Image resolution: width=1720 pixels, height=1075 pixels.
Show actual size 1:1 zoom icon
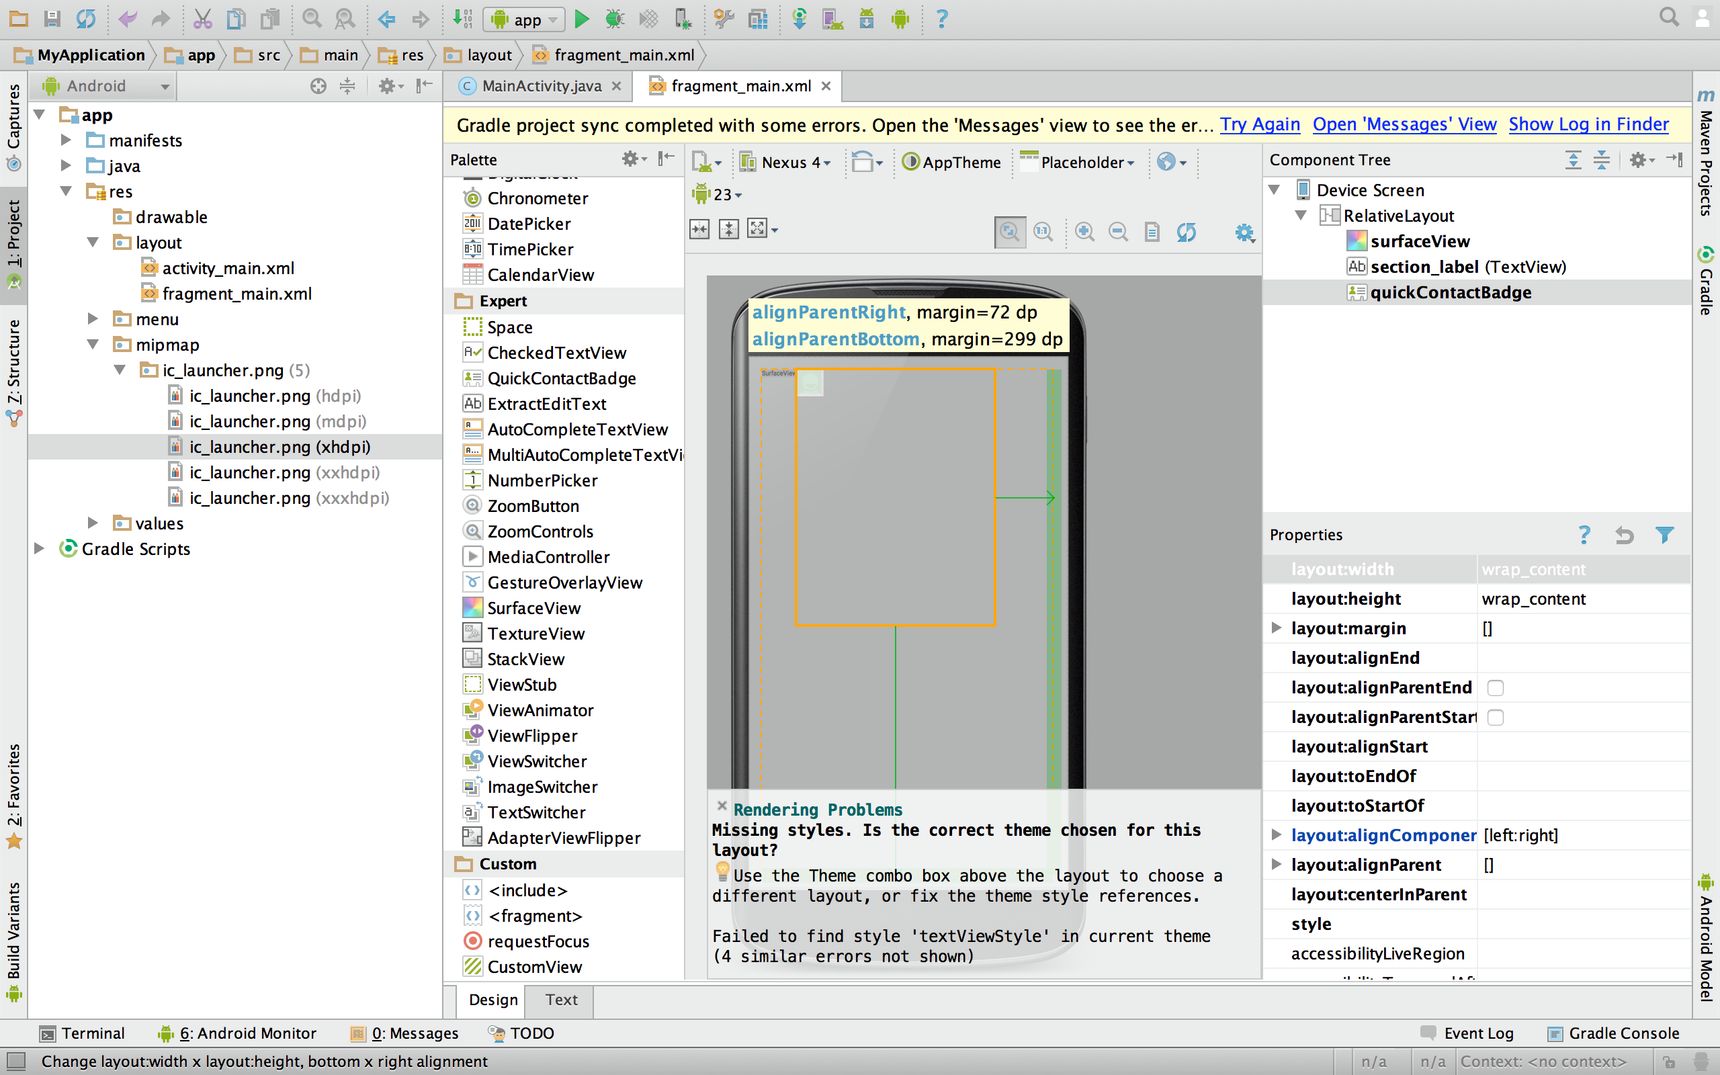point(1043,232)
